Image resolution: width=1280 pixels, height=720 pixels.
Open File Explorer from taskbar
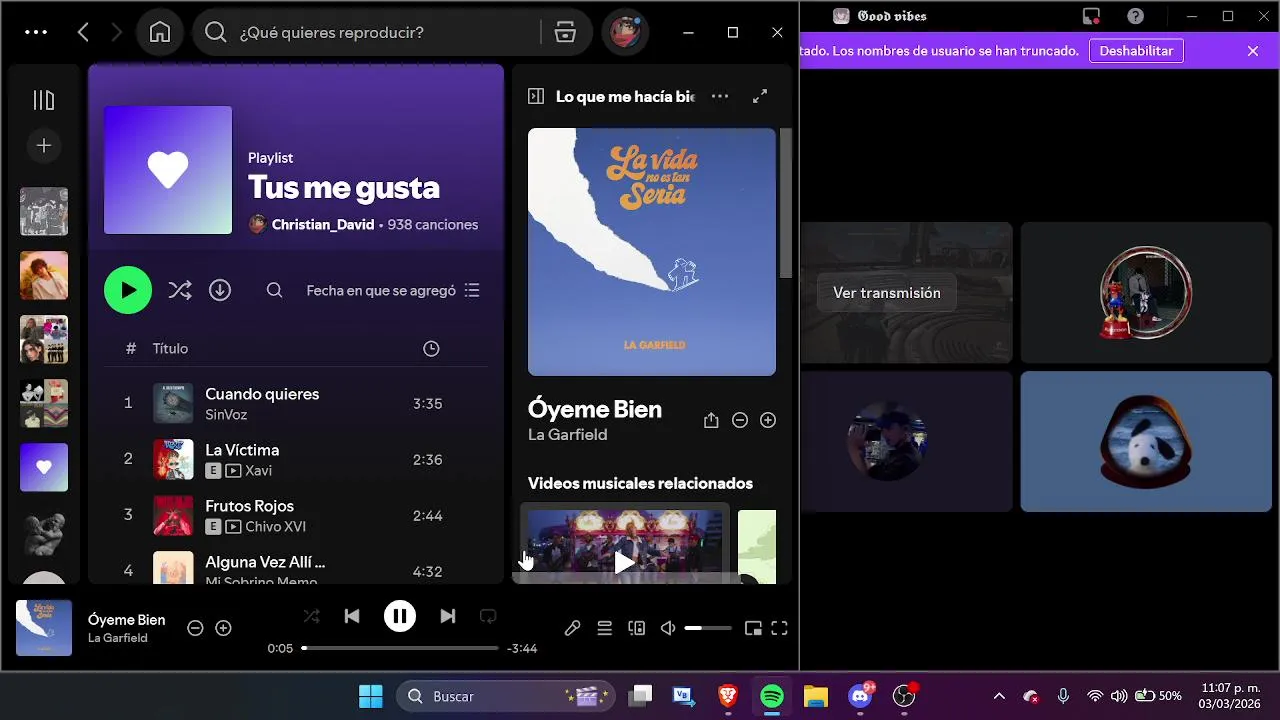point(816,696)
